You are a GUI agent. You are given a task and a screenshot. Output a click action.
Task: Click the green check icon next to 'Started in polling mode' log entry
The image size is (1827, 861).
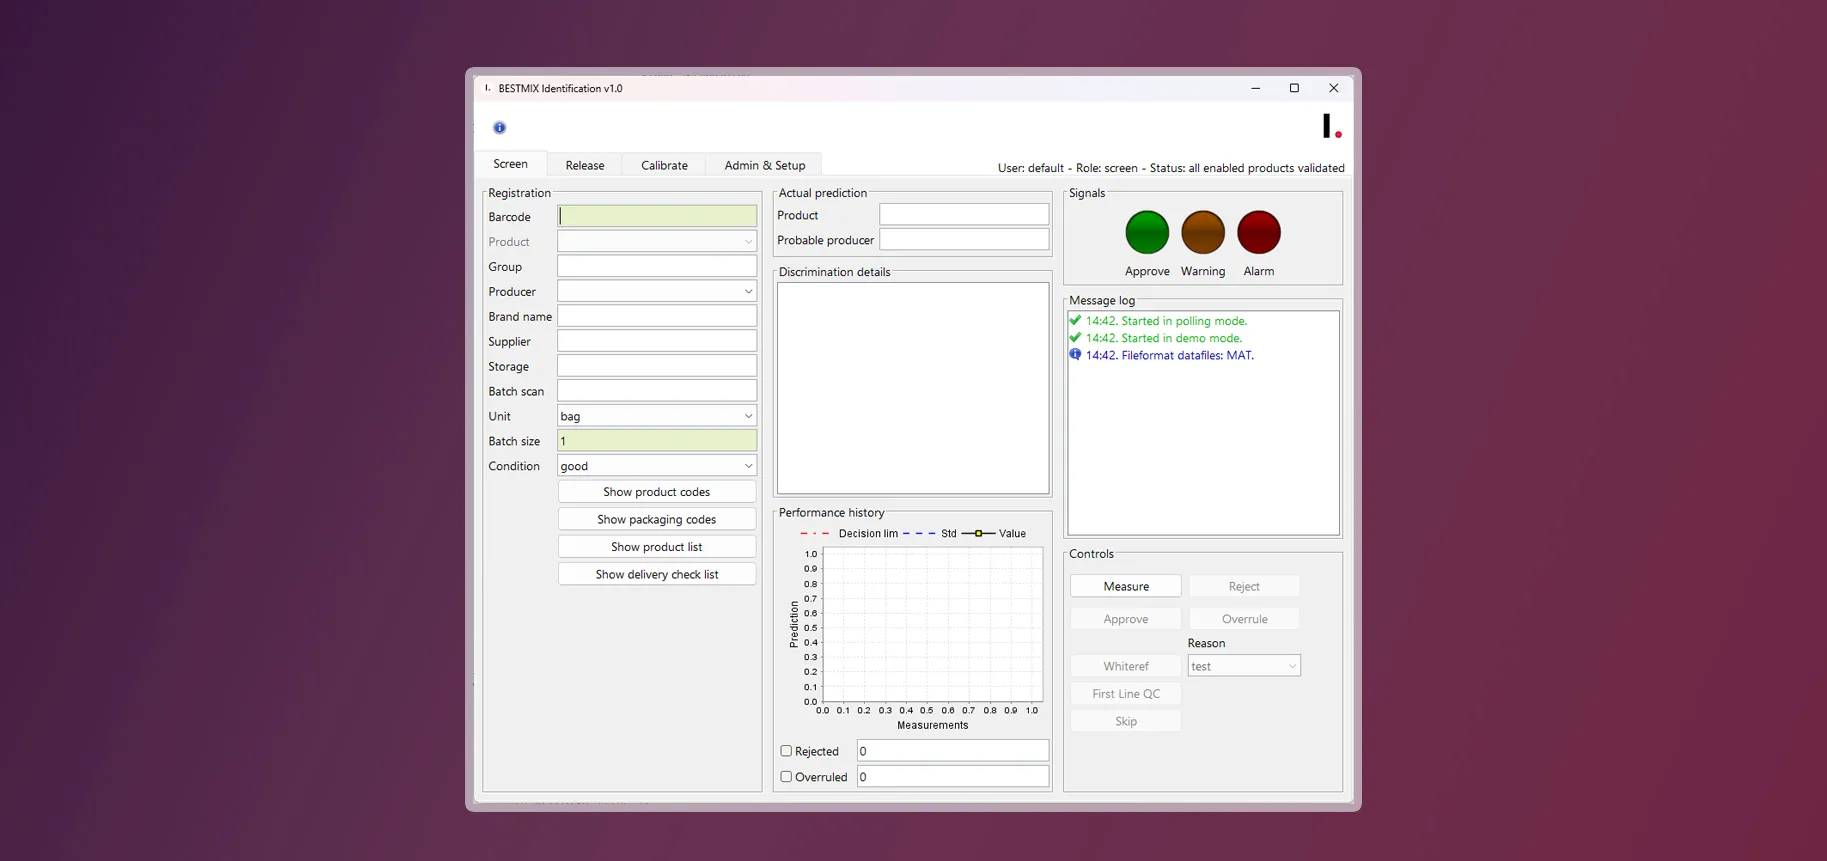point(1075,320)
